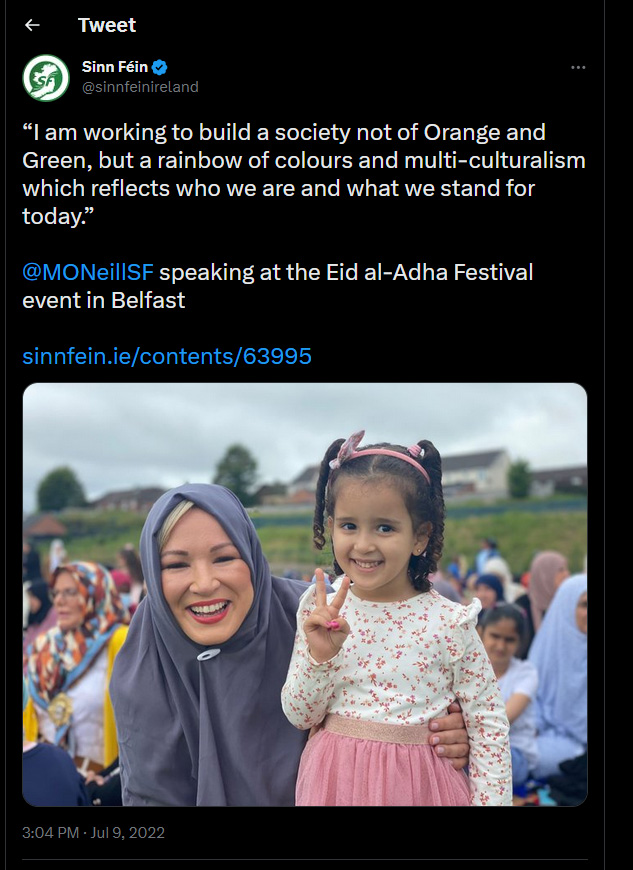
Task: Click the Tweet header title
Action: pyautogui.click(x=107, y=25)
